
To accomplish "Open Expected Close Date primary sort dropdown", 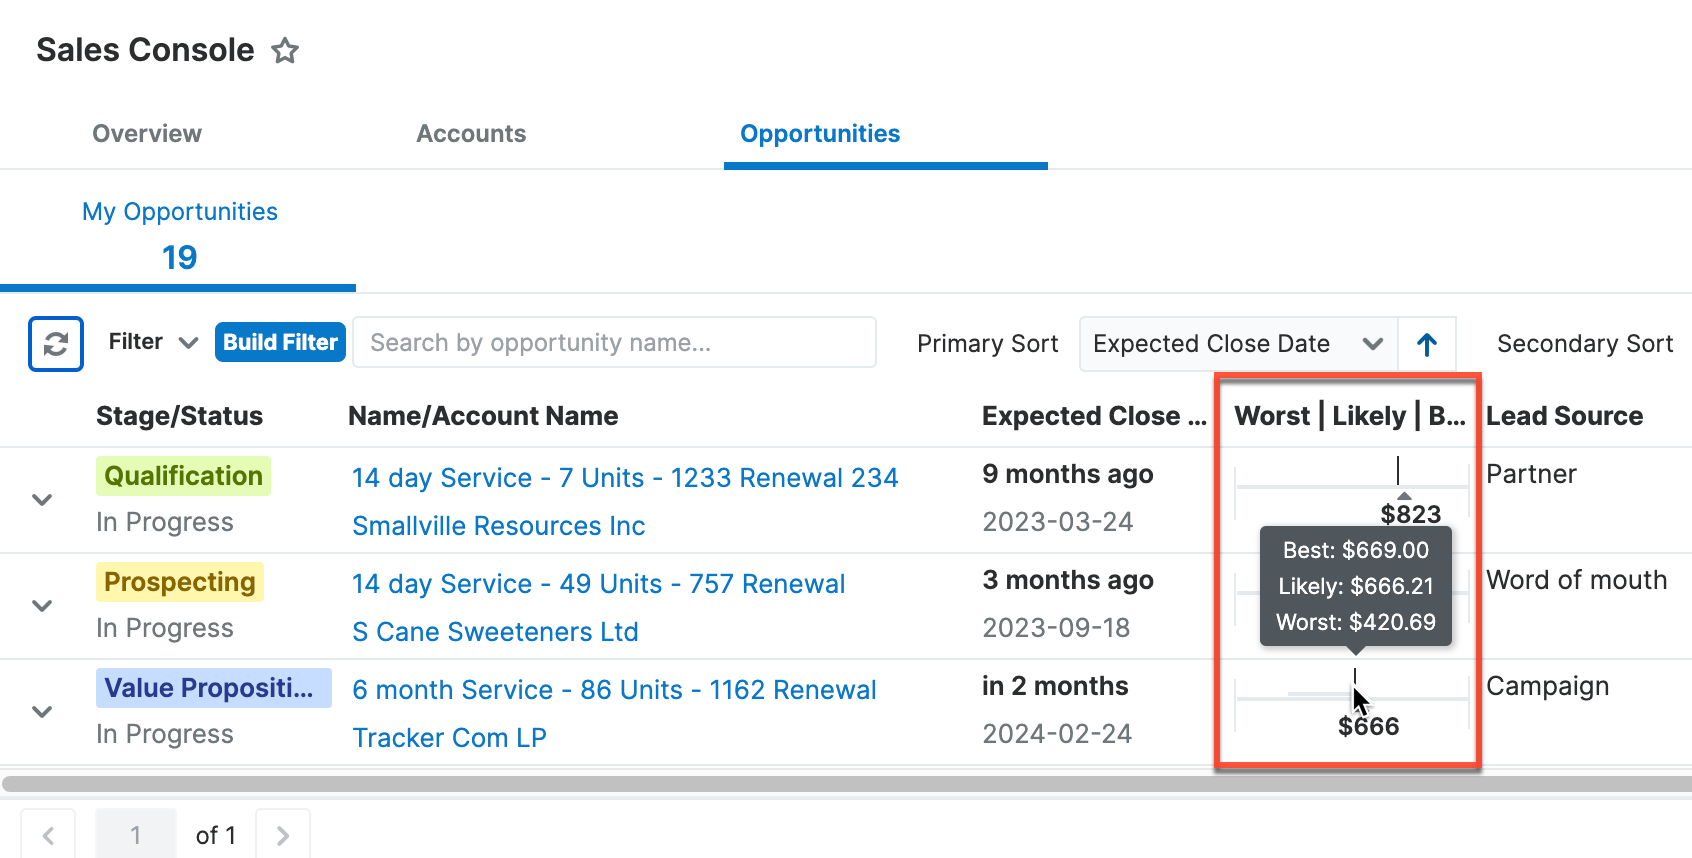I will tap(1238, 344).
